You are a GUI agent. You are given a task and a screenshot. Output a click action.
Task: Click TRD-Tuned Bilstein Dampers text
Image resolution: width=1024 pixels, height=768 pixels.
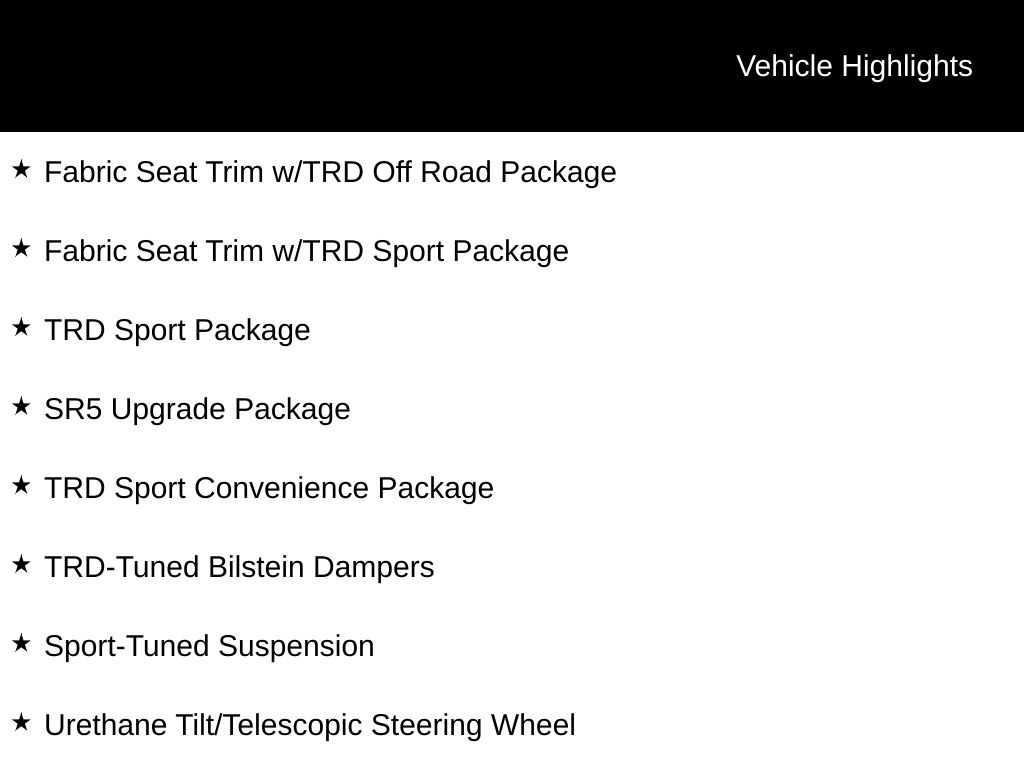pos(239,567)
